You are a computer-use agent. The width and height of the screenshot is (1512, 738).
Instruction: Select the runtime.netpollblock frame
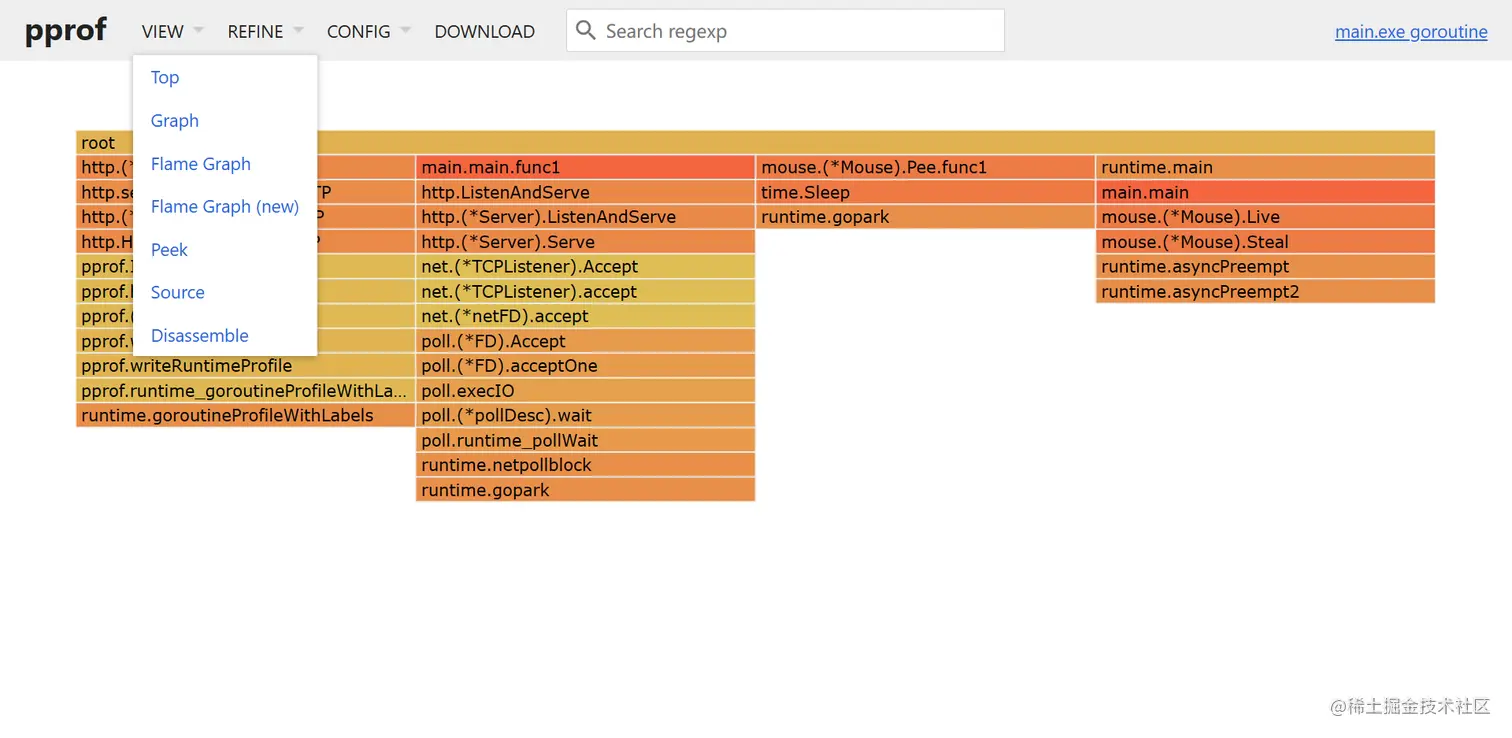[585, 465]
